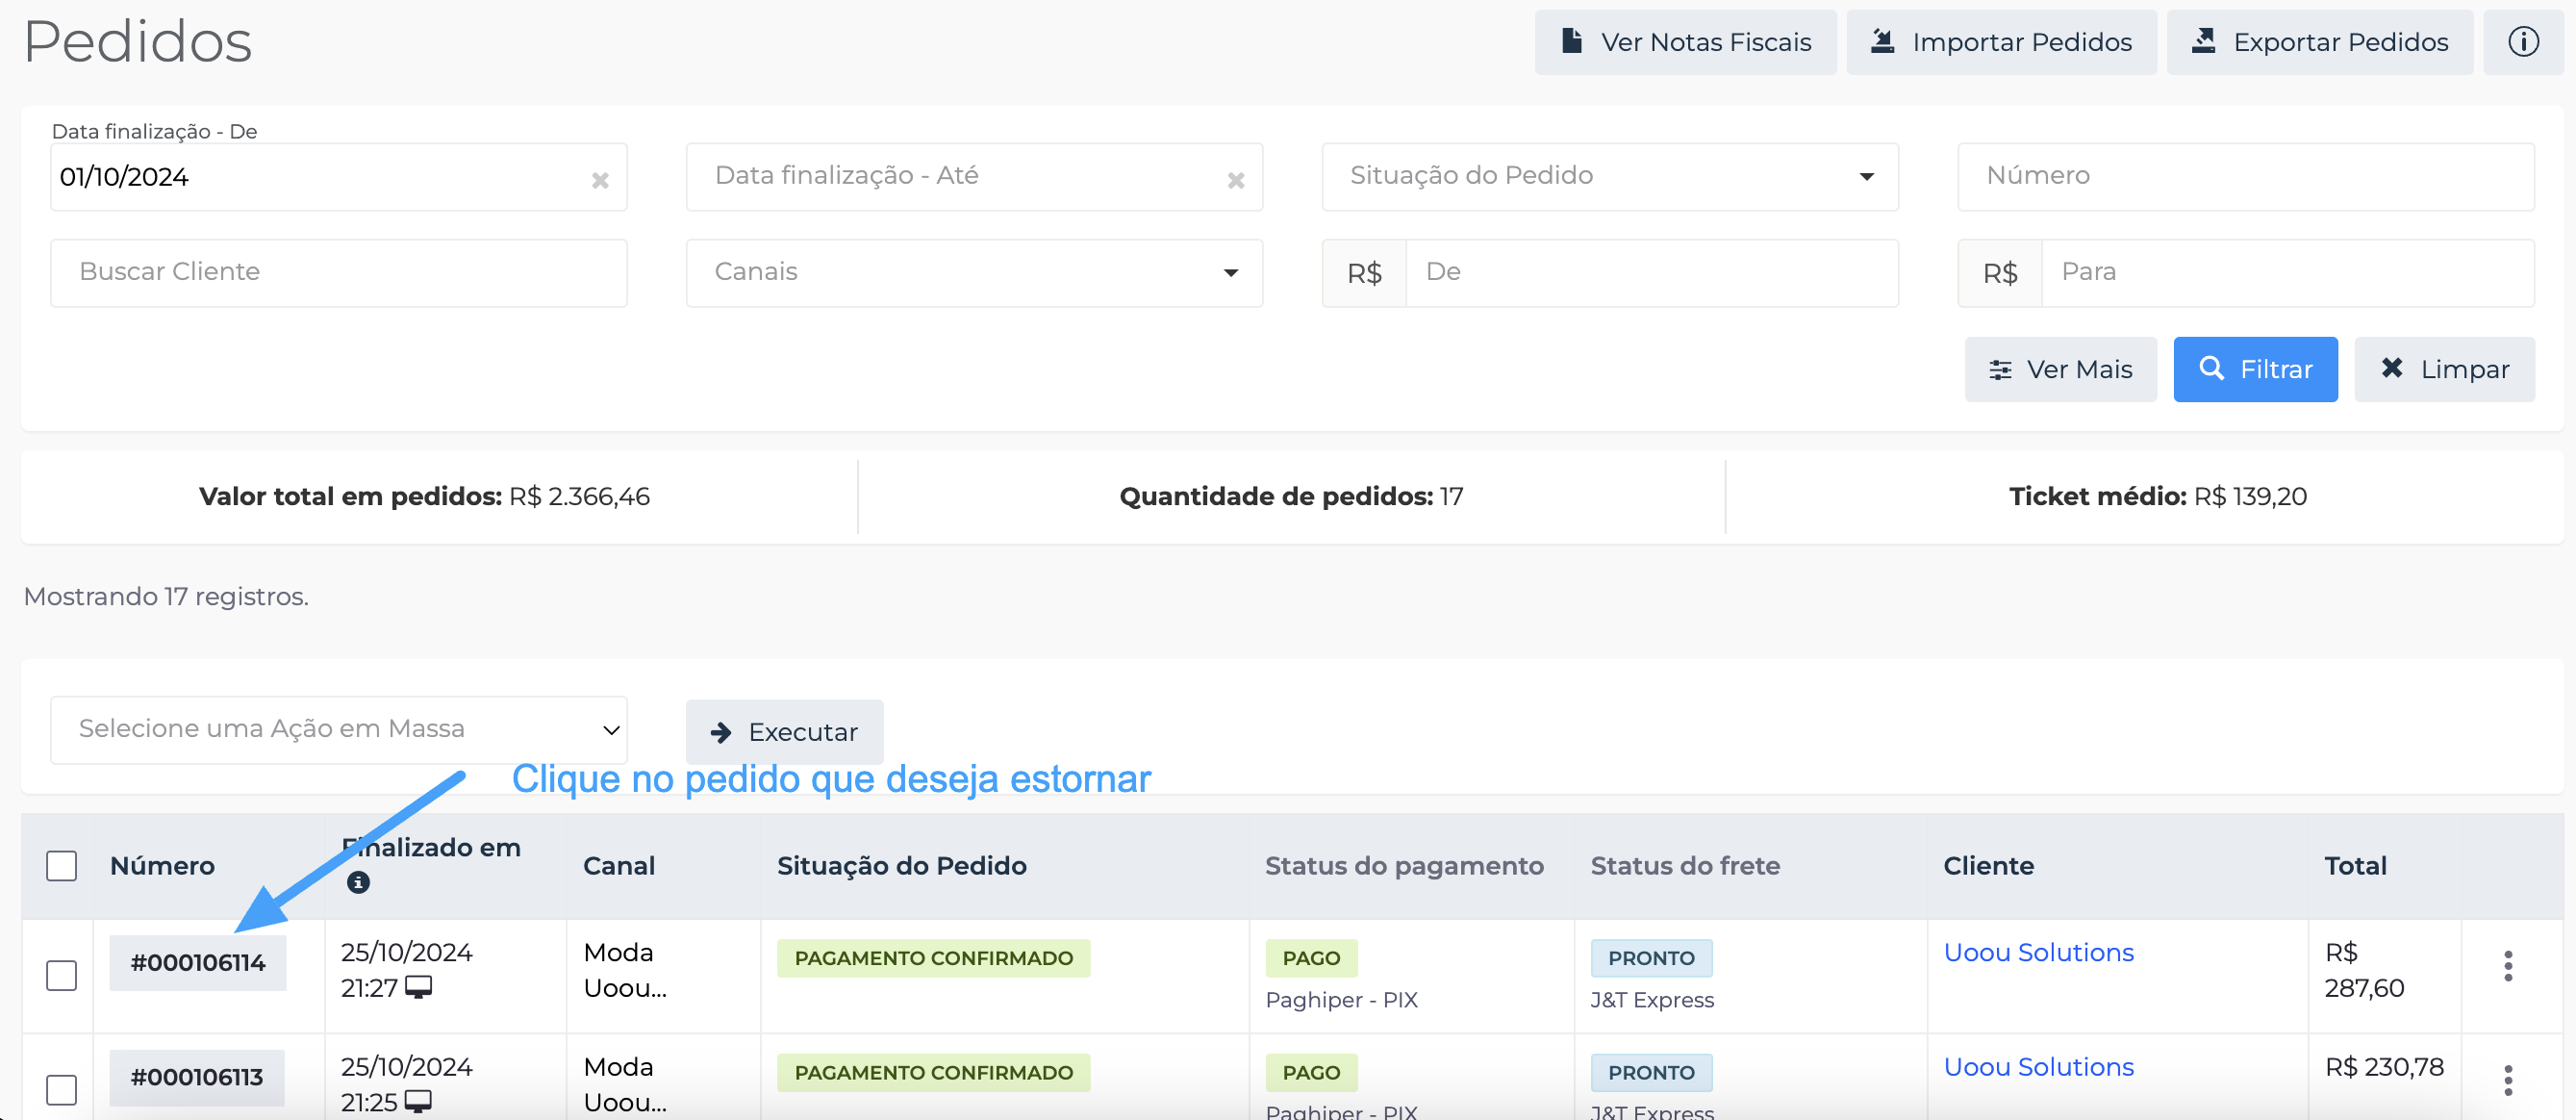
Task: Click info icon under 'Finalizado em' header
Action: (x=358, y=882)
